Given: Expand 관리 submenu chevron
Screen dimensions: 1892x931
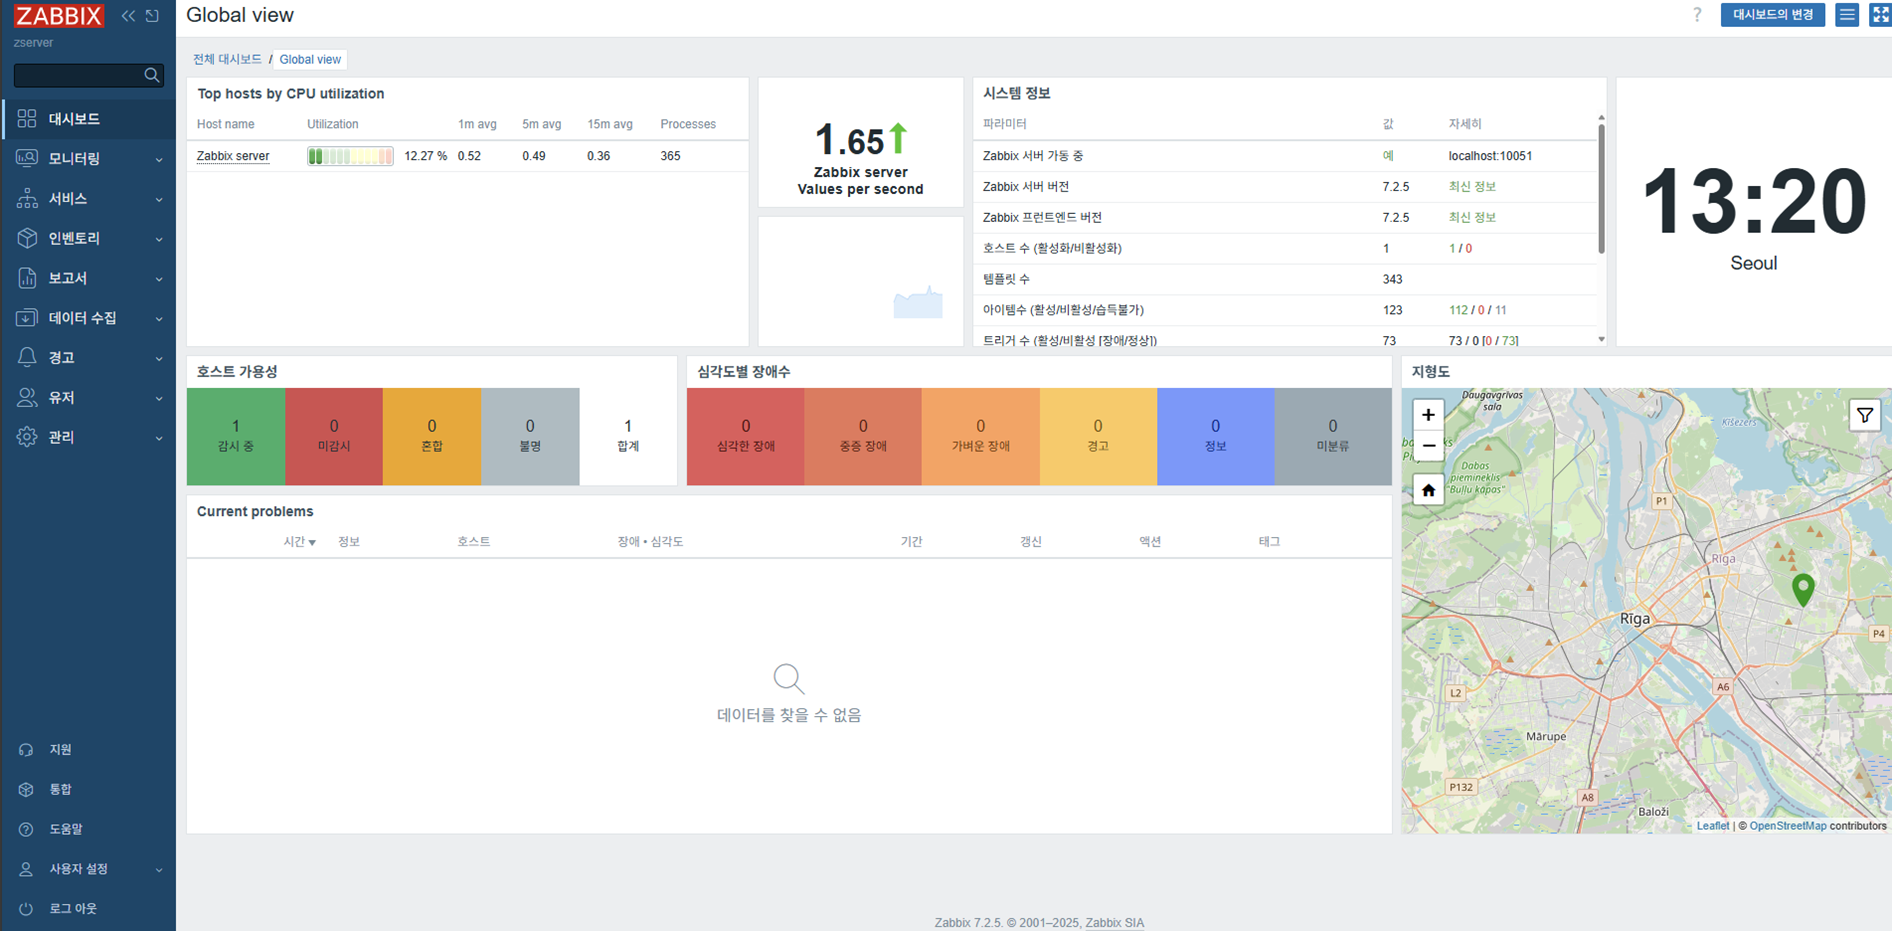Looking at the screenshot, I should (x=158, y=438).
